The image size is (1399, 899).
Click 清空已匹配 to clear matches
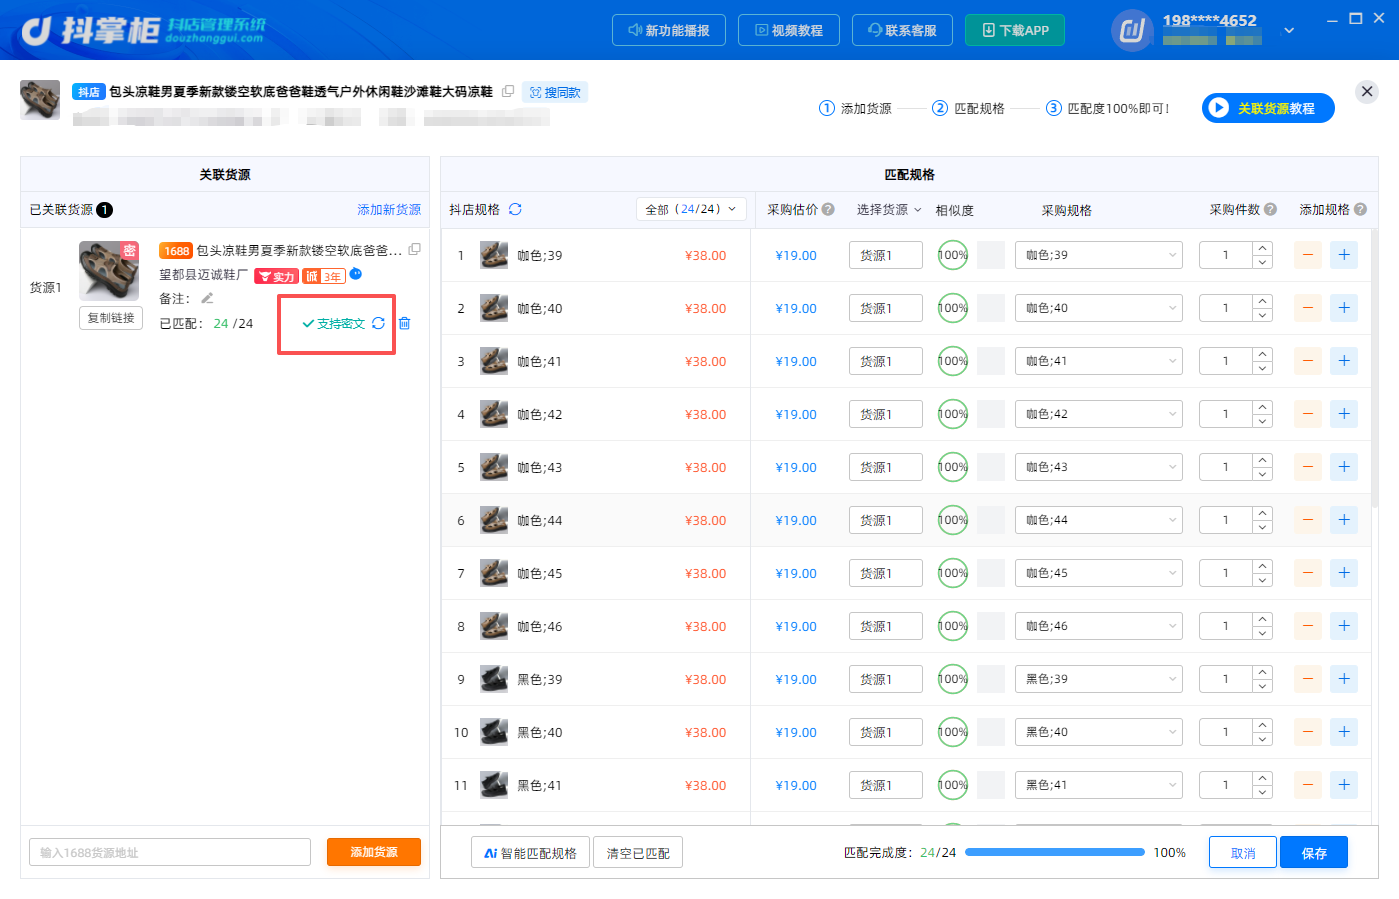[x=638, y=853]
